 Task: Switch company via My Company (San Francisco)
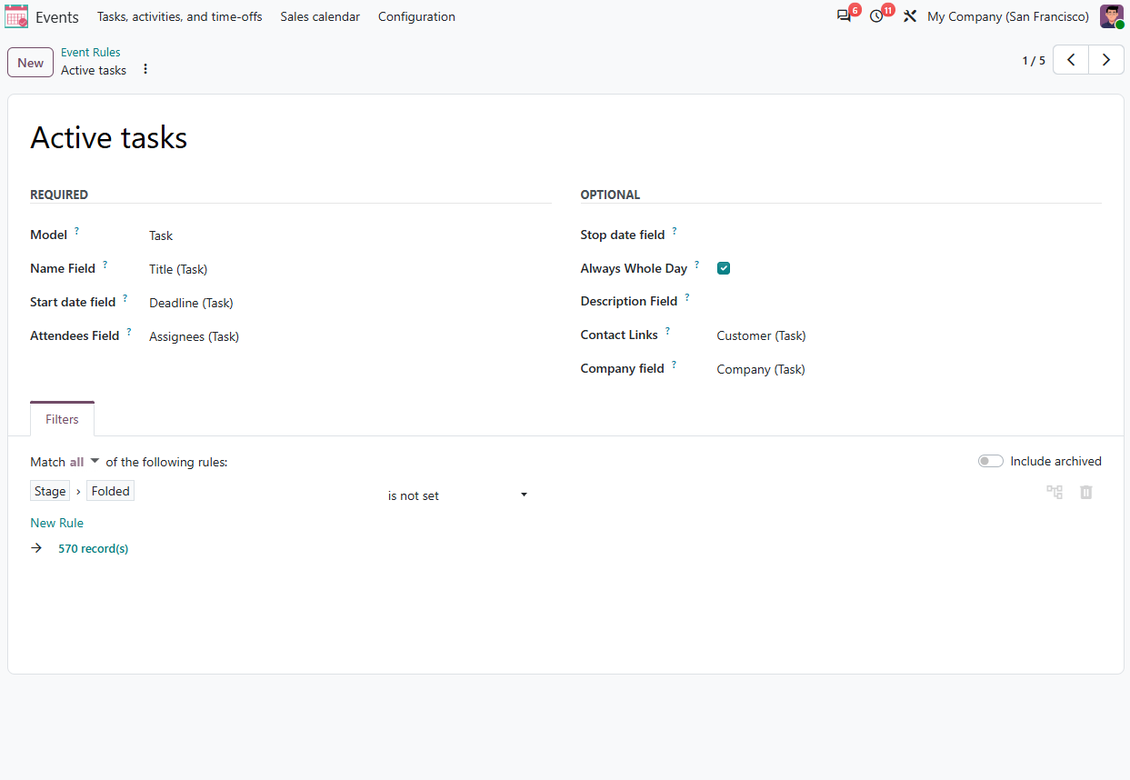pos(1007,17)
